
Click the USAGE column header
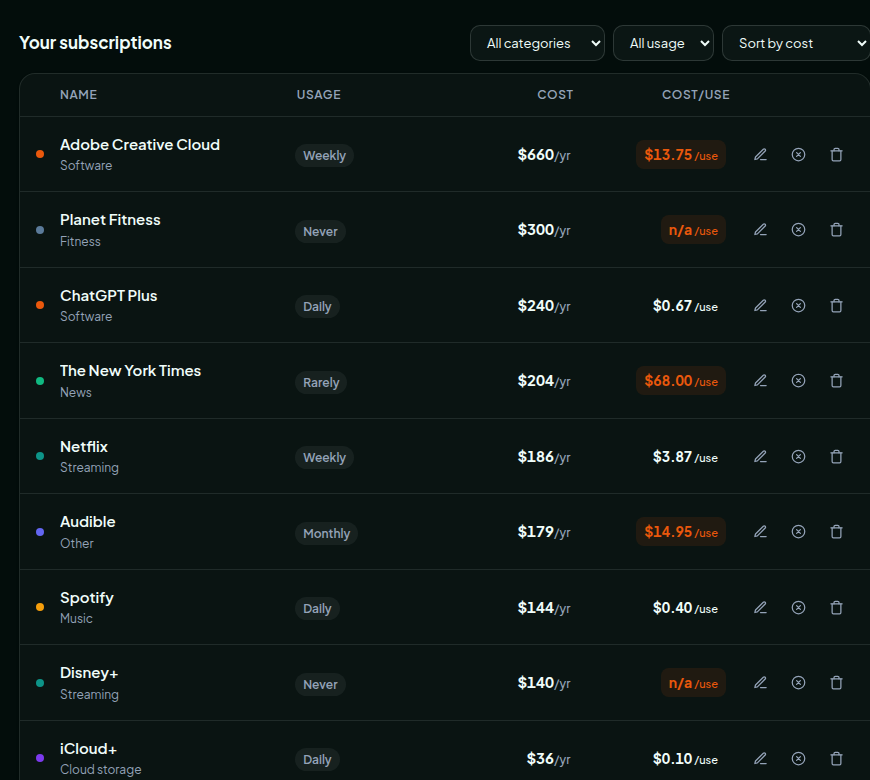click(x=318, y=95)
